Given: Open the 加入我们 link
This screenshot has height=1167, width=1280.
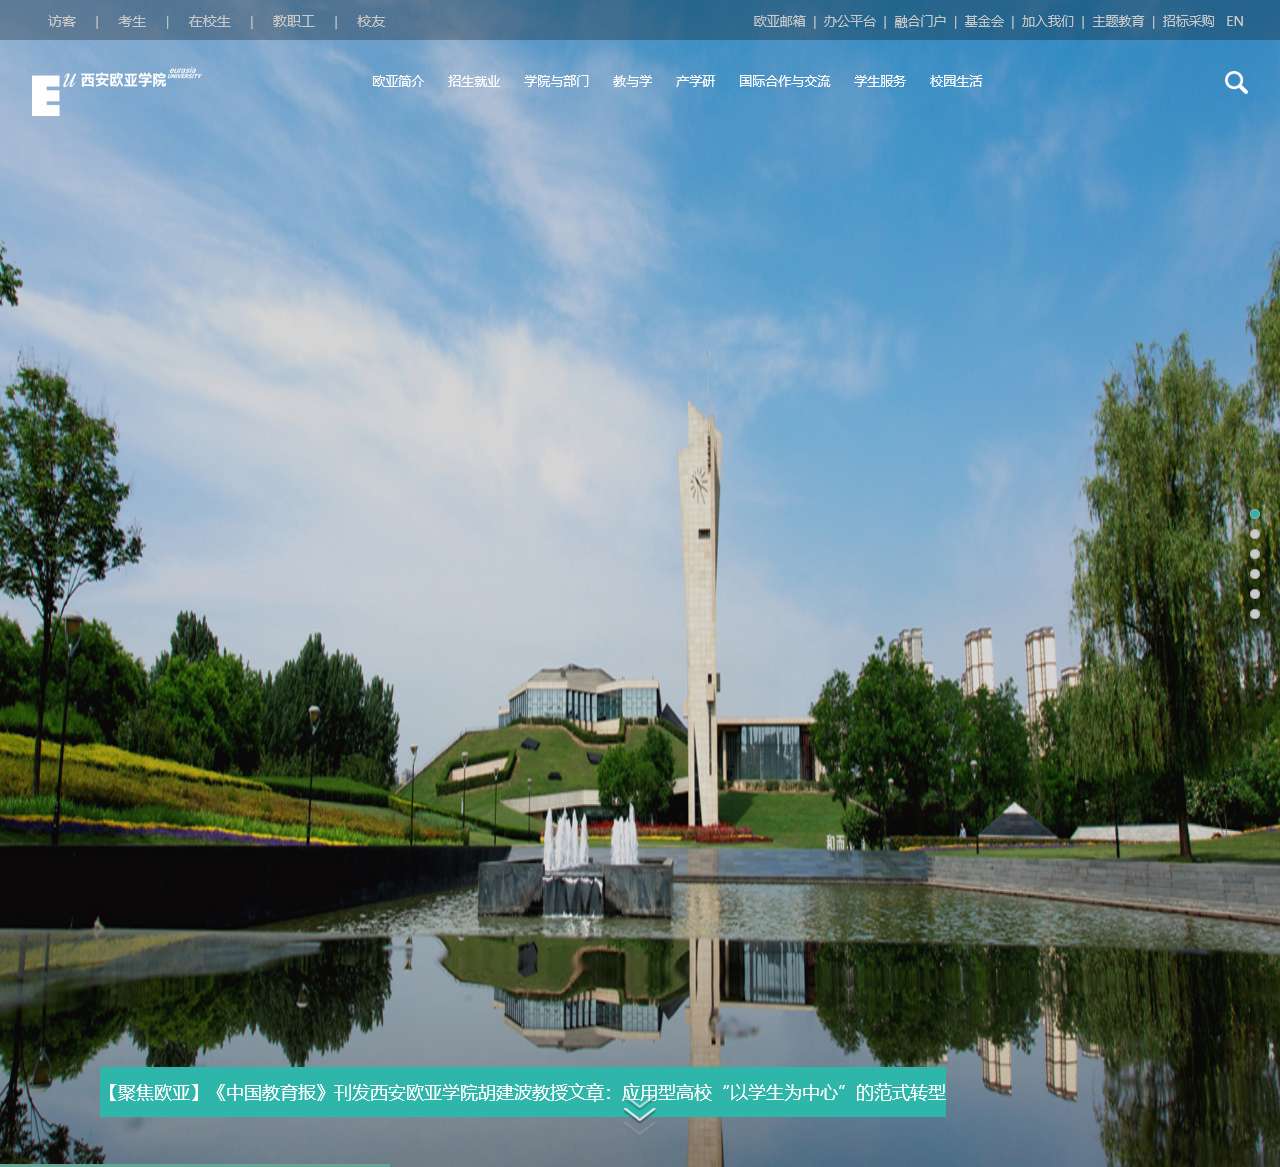Looking at the screenshot, I should point(1048,21).
